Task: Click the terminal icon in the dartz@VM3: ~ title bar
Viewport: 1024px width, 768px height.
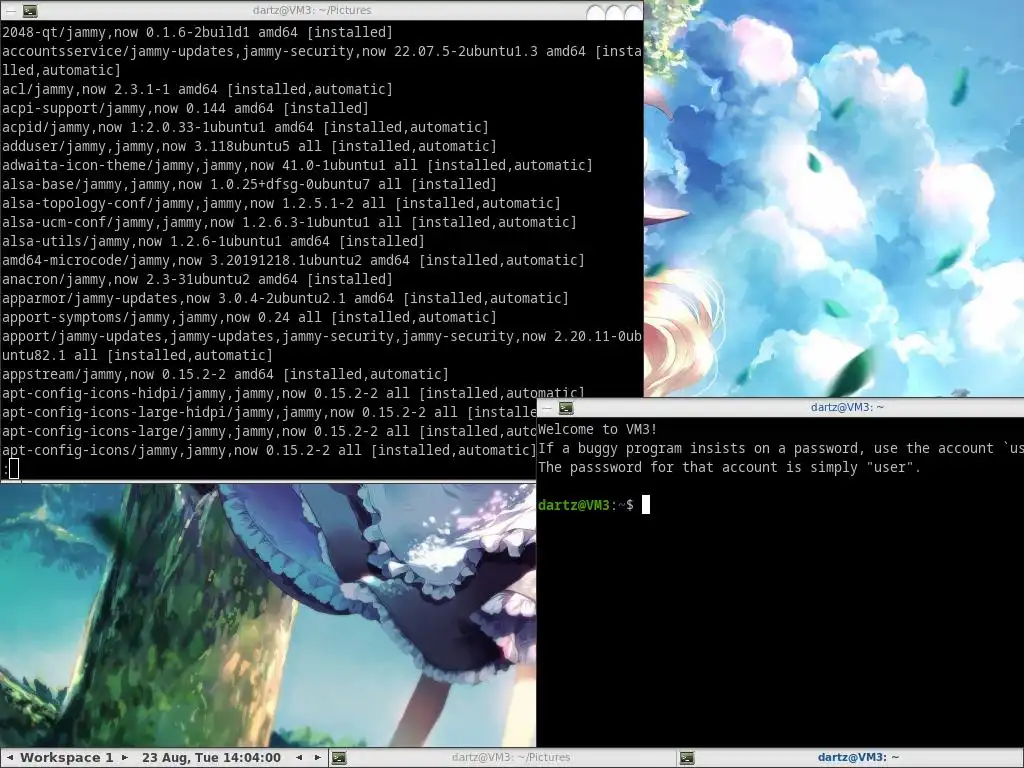Action: (x=566, y=408)
